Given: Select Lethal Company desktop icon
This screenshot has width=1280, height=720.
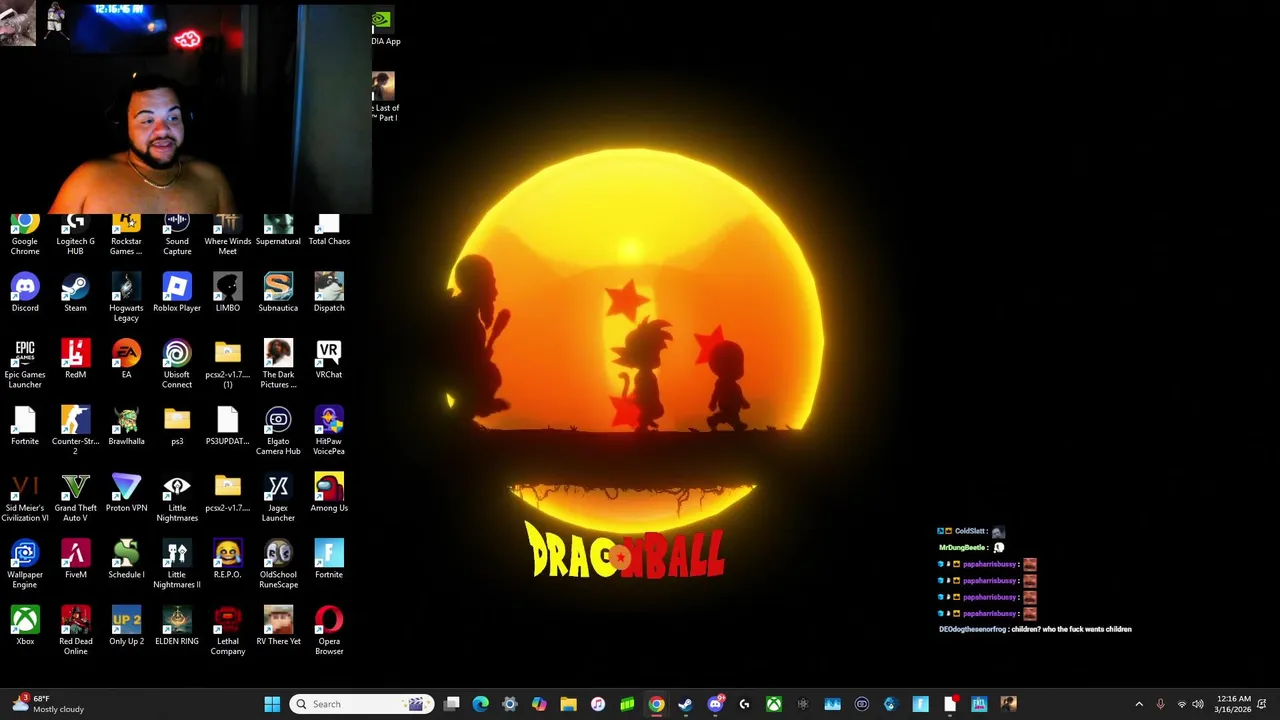Looking at the screenshot, I should pyautogui.click(x=228, y=632).
